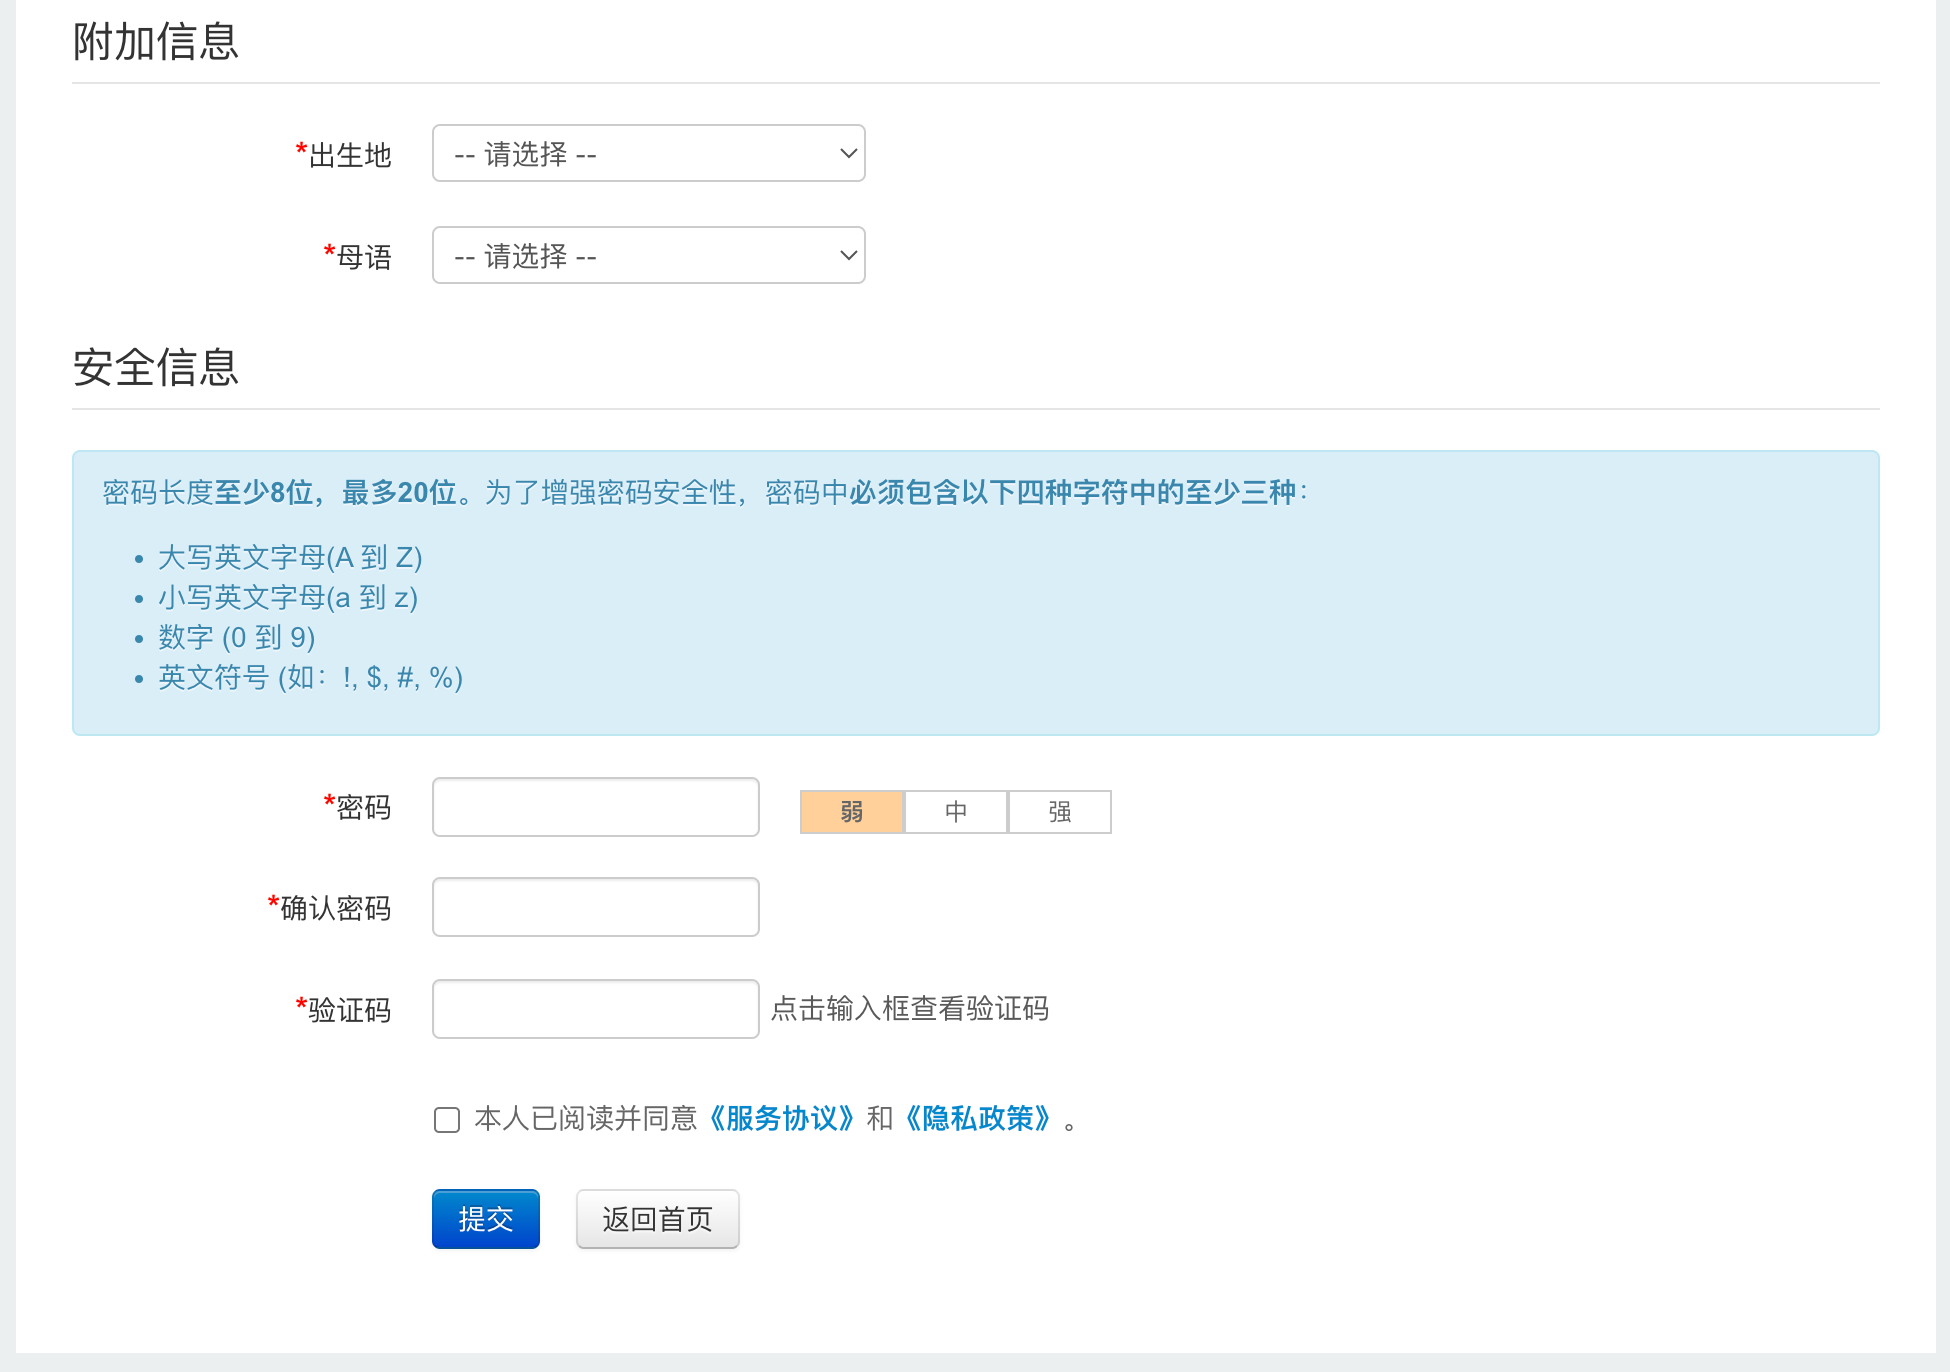
Task: Open the 出生地 dropdown
Action: point(648,153)
